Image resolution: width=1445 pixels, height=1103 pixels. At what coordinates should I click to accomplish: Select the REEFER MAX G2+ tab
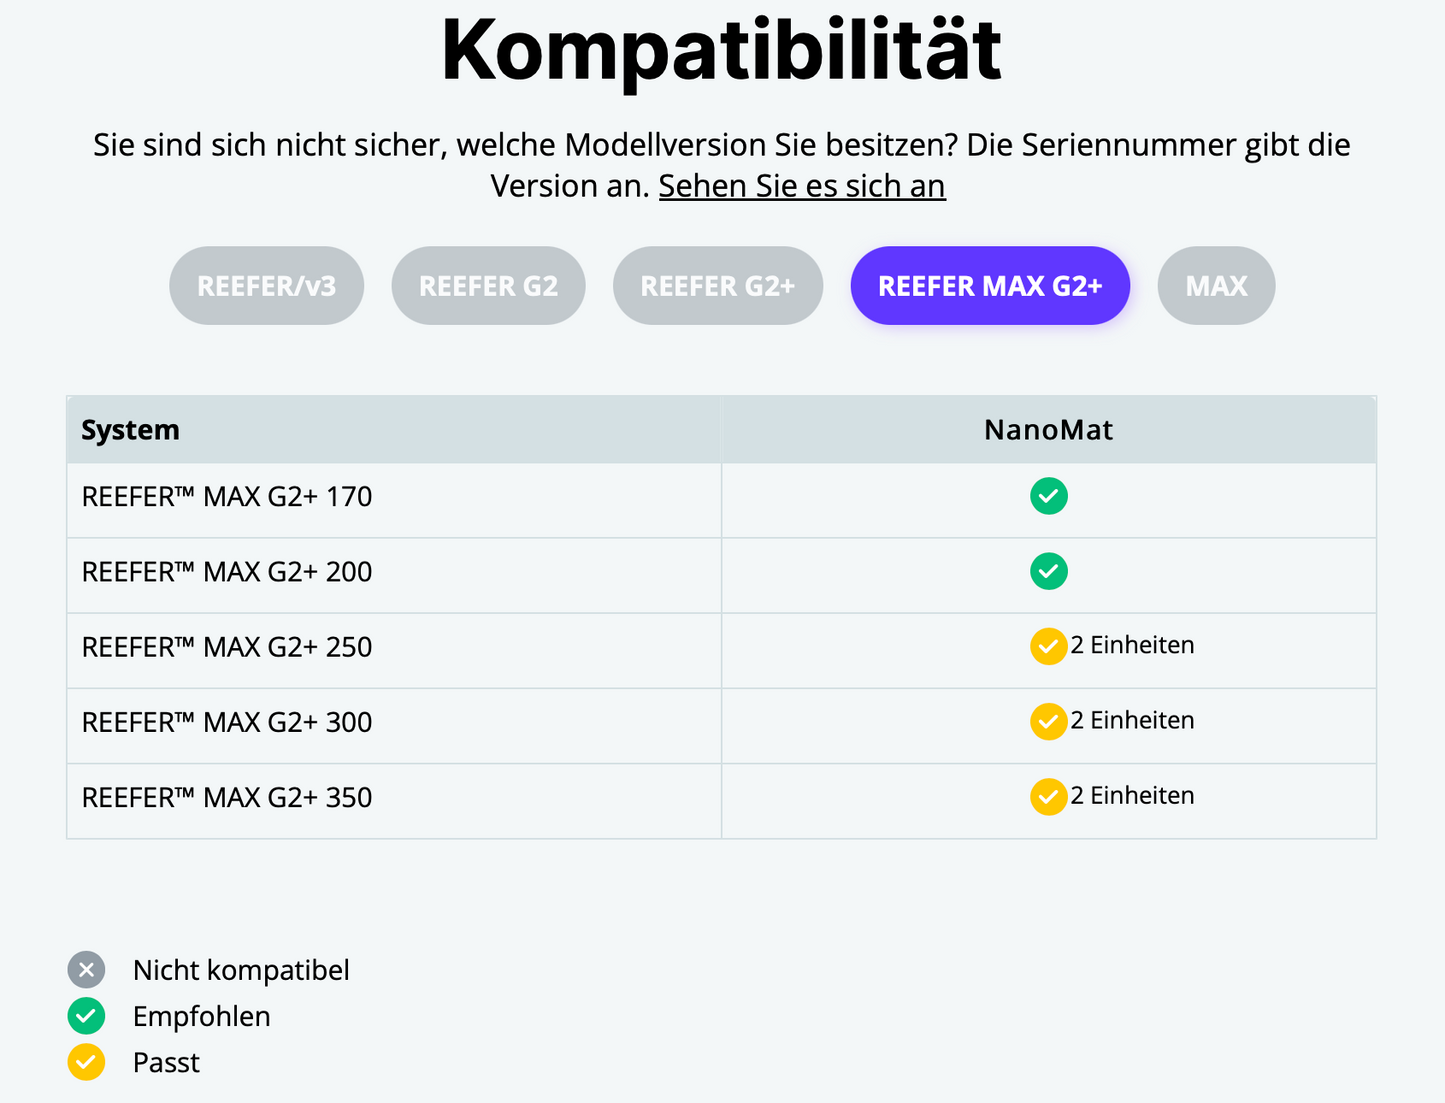point(990,286)
